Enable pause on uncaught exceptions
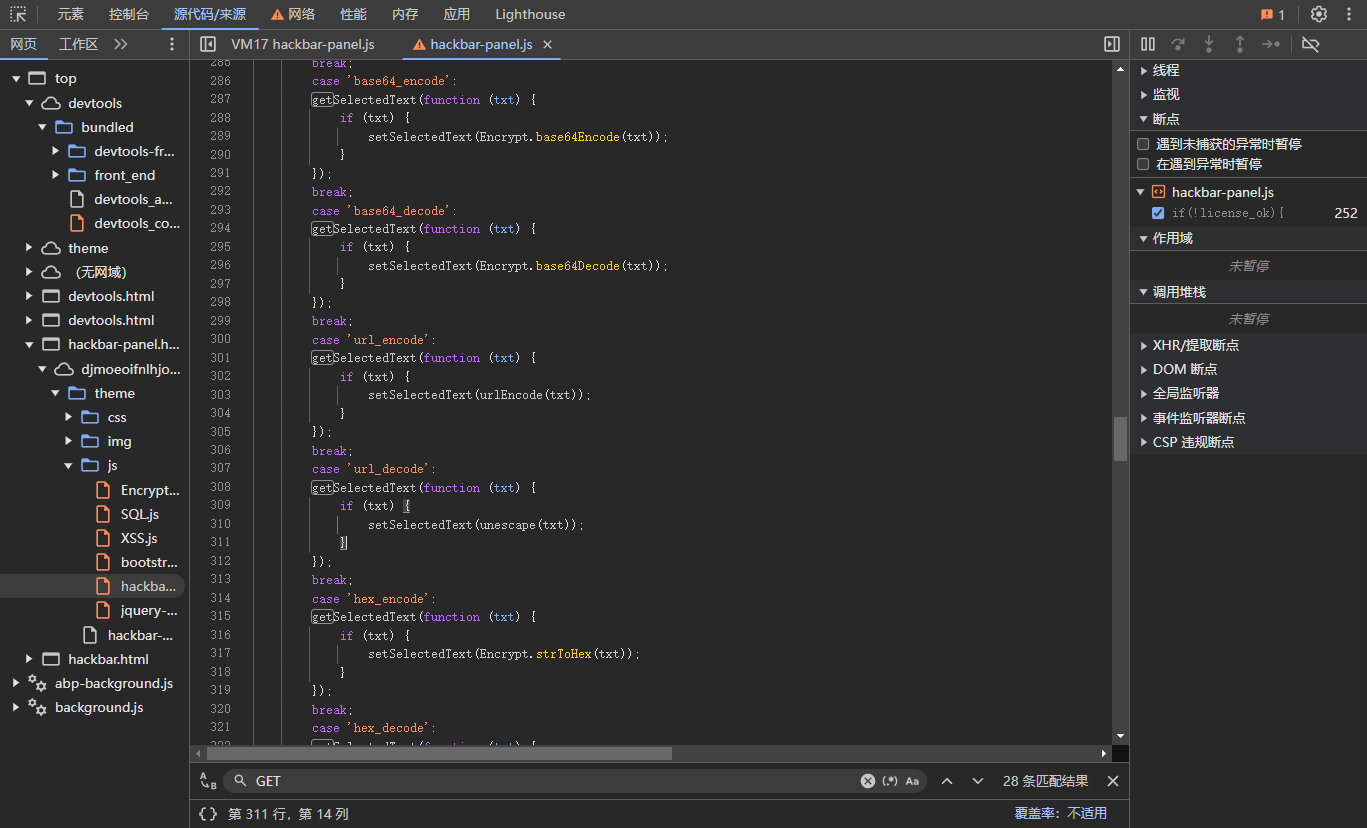The image size is (1367, 828). coord(1143,144)
